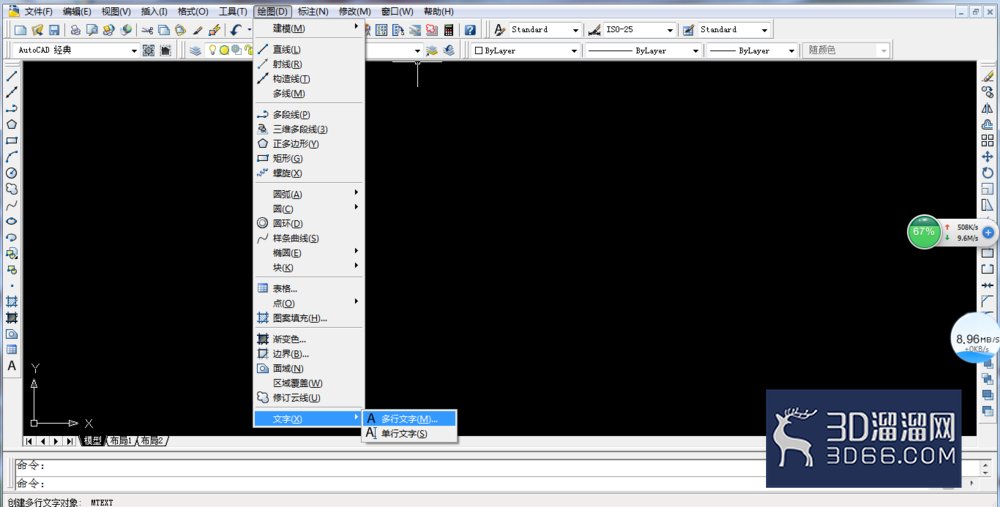Click the New drawing icon
The width and height of the screenshot is (1000, 507).
[x=20, y=30]
